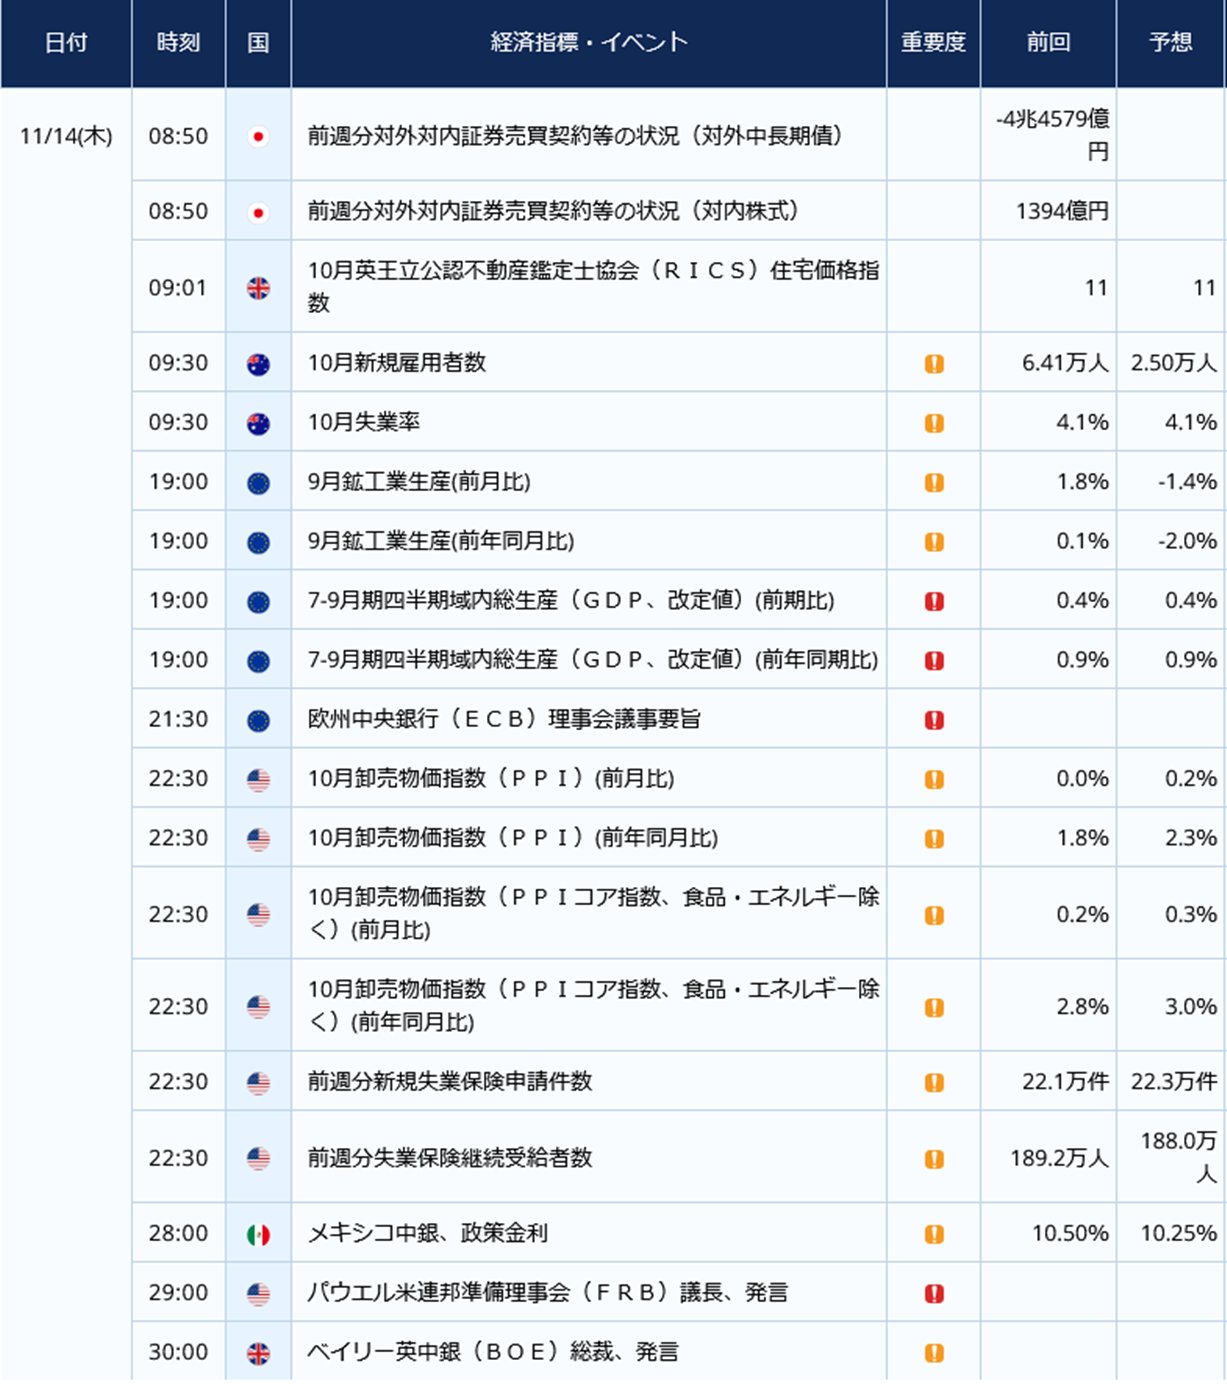1227x1384 pixels.
Task: Click orange importance icon for 失業保険継続受給者数
Action: pos(934,1159)
